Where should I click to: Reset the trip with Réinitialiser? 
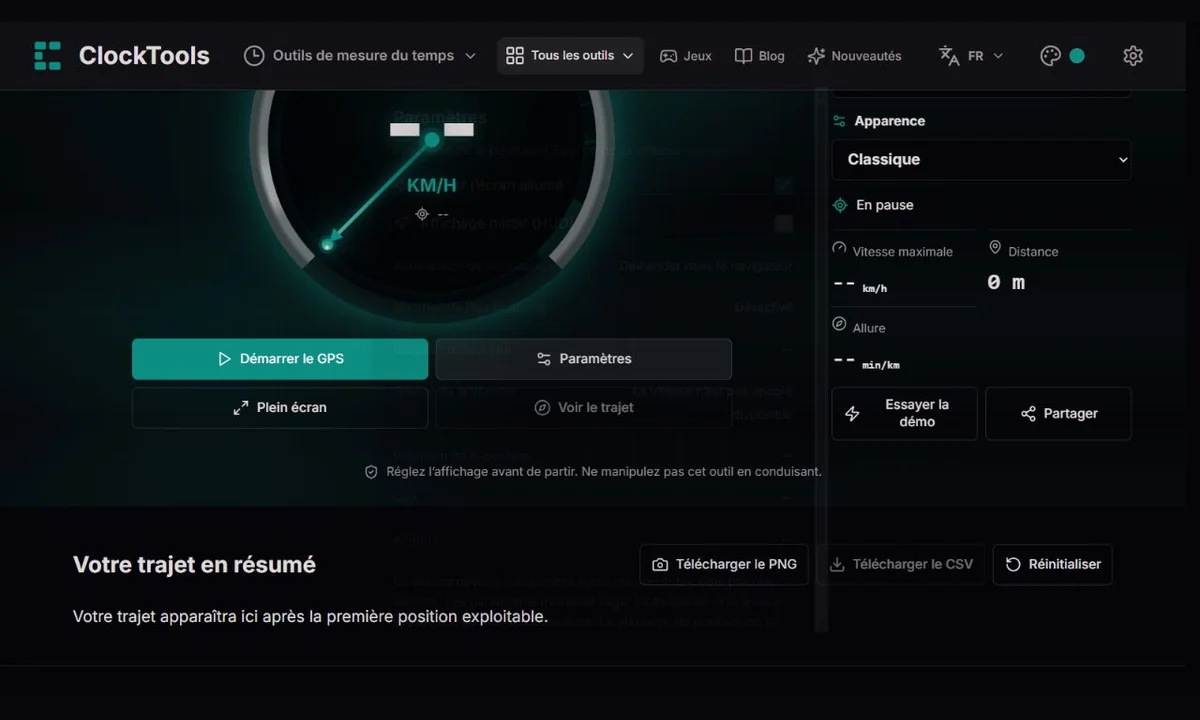pyautogui.click(x=1052, y=565)
